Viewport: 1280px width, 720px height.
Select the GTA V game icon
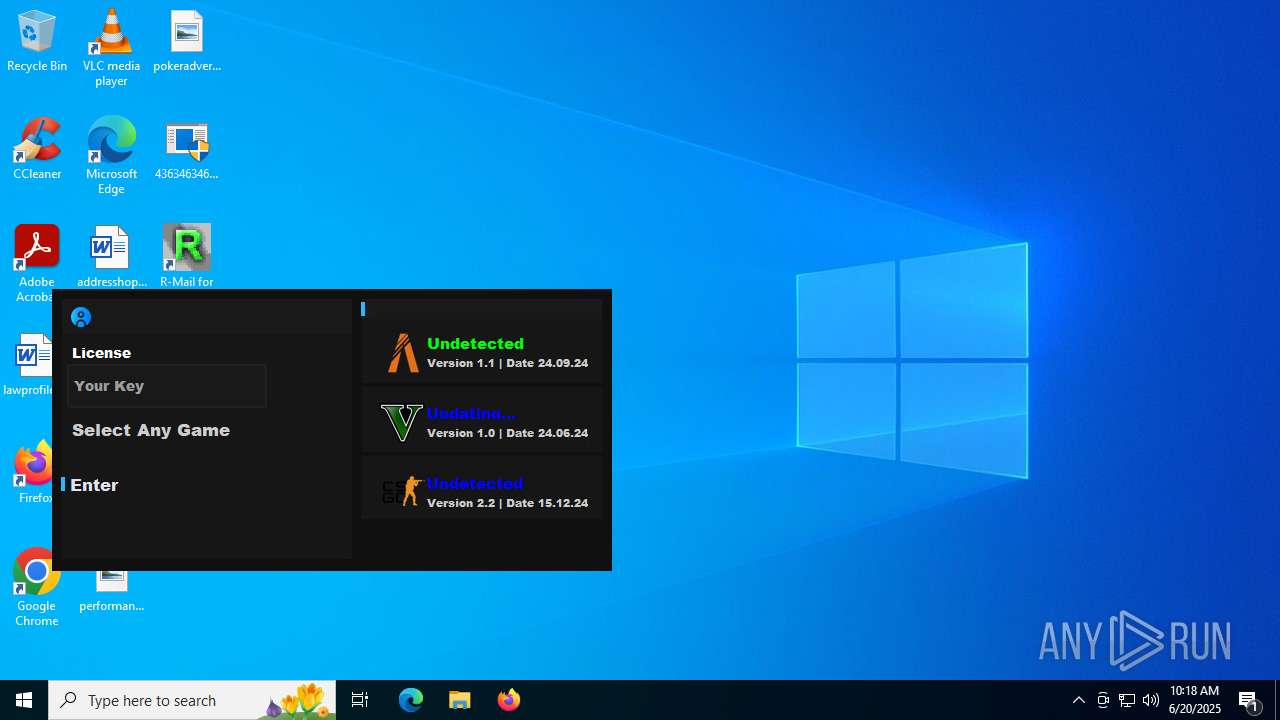coord(402,422)
